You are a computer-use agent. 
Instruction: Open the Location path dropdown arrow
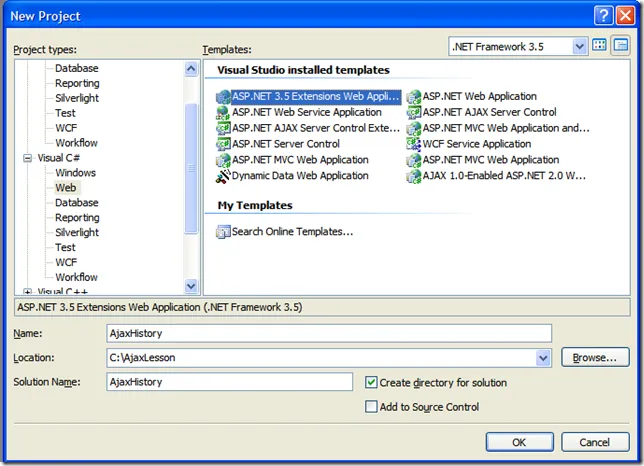pyautogui.click(x=543, y=358)
